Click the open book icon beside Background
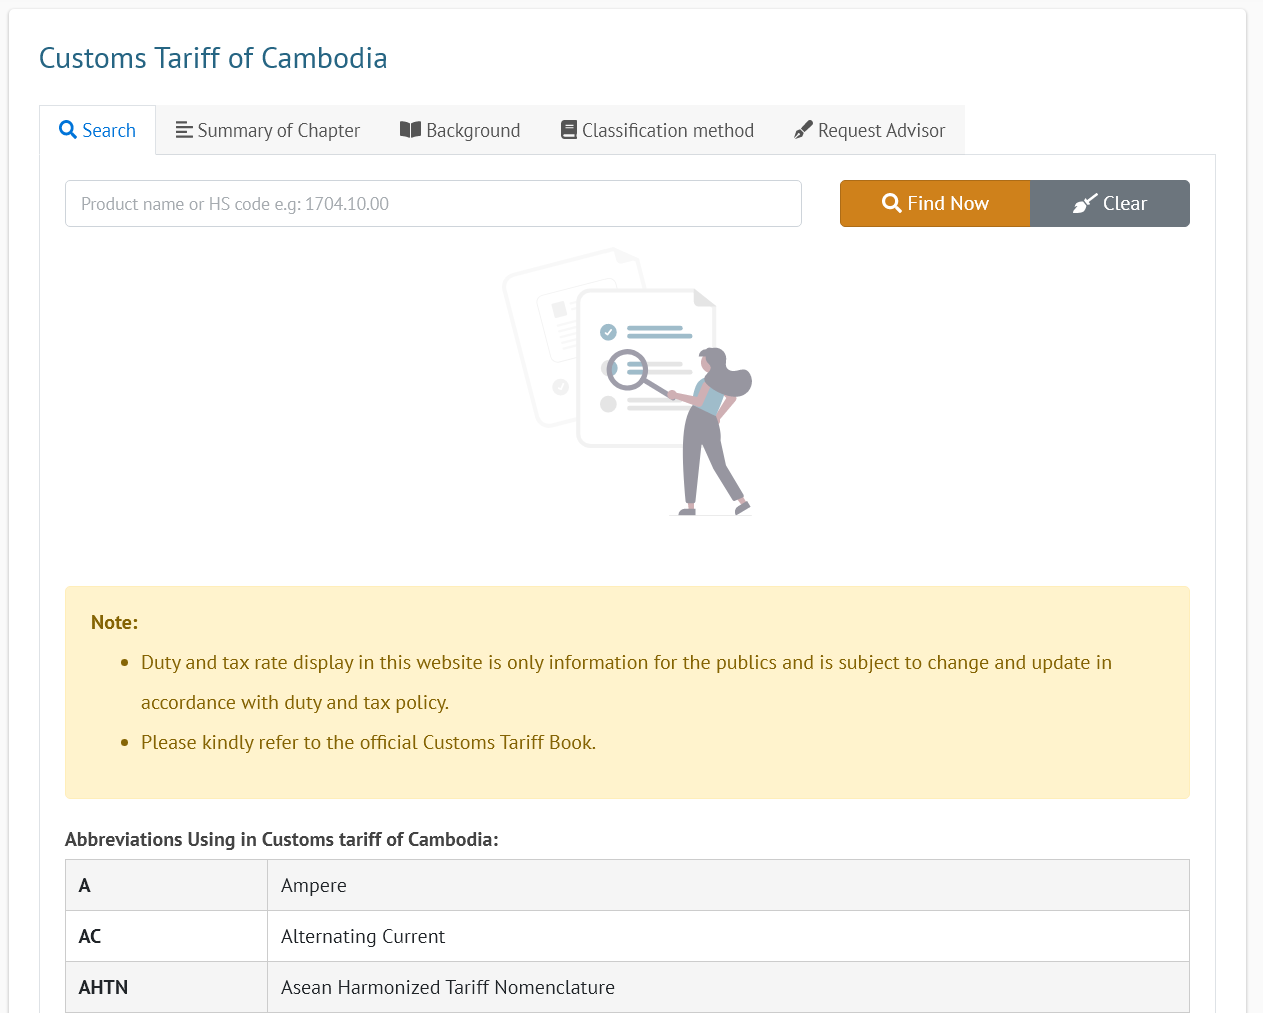The height and width of the screenshot is (1013, 1263). tap(410, 130)
